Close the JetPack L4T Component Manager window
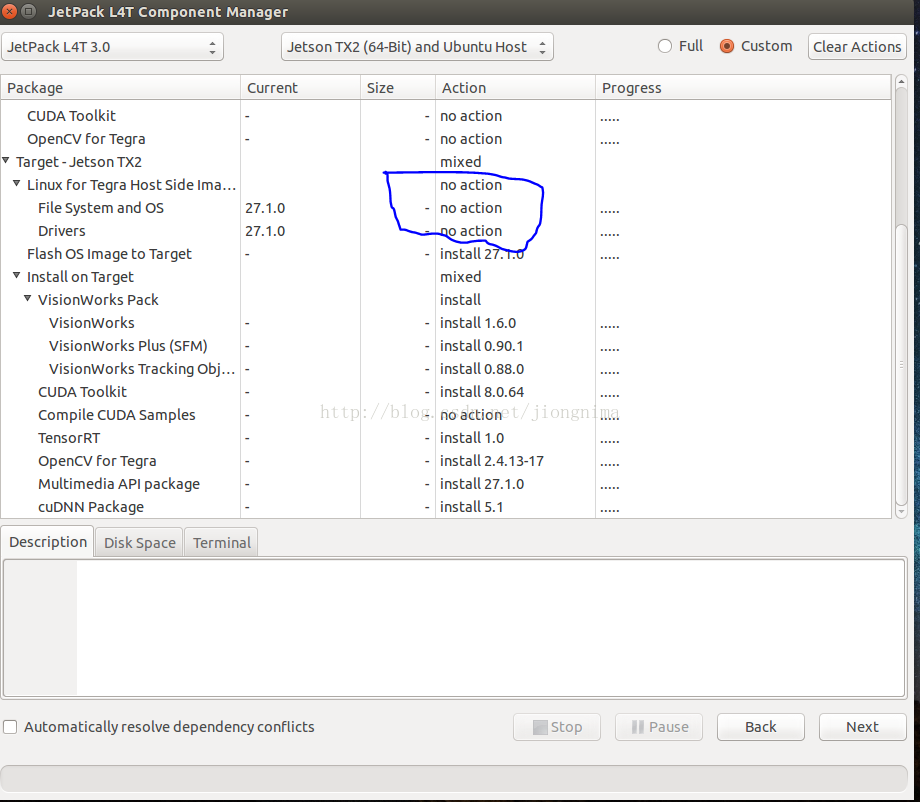The height and width of the screenshot is (802, 920). [10, 11]
